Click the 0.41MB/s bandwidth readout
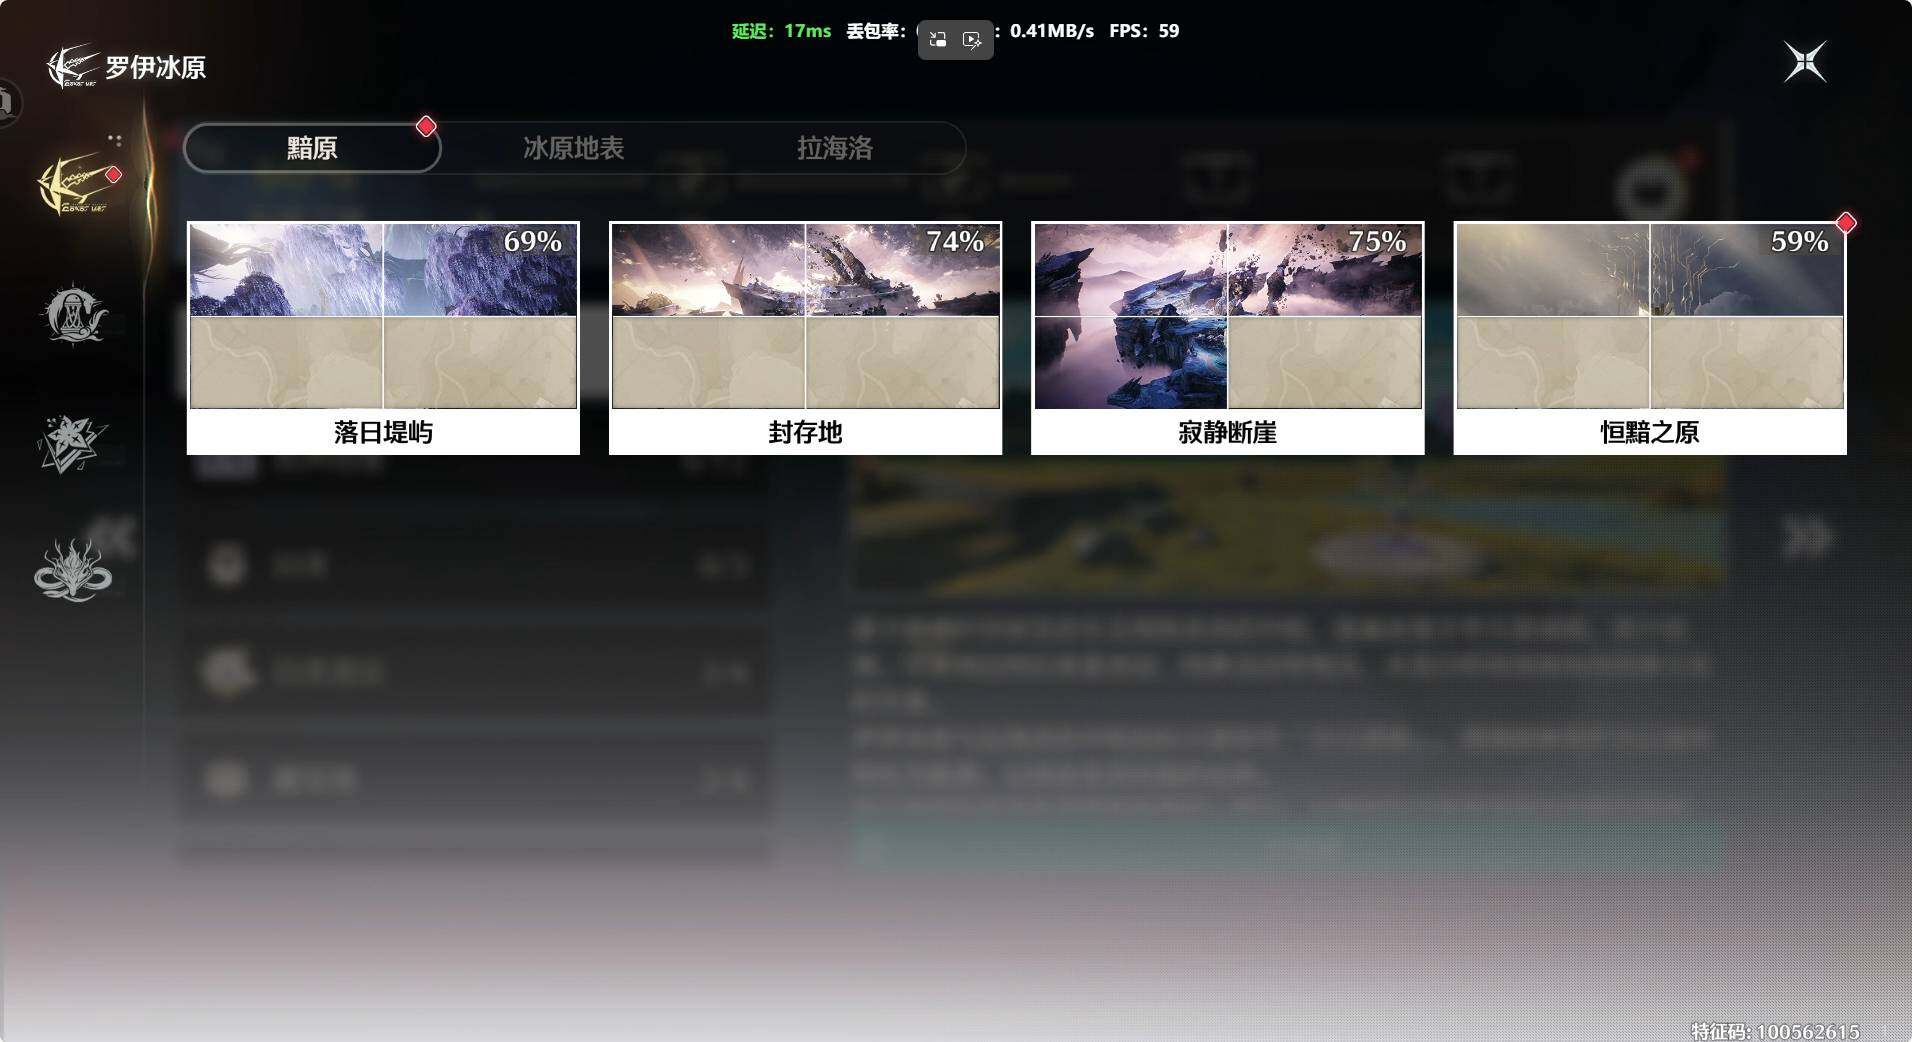Image resolution: width=1912 pixels, height=1042 pixels. [x=1051, y=31]
